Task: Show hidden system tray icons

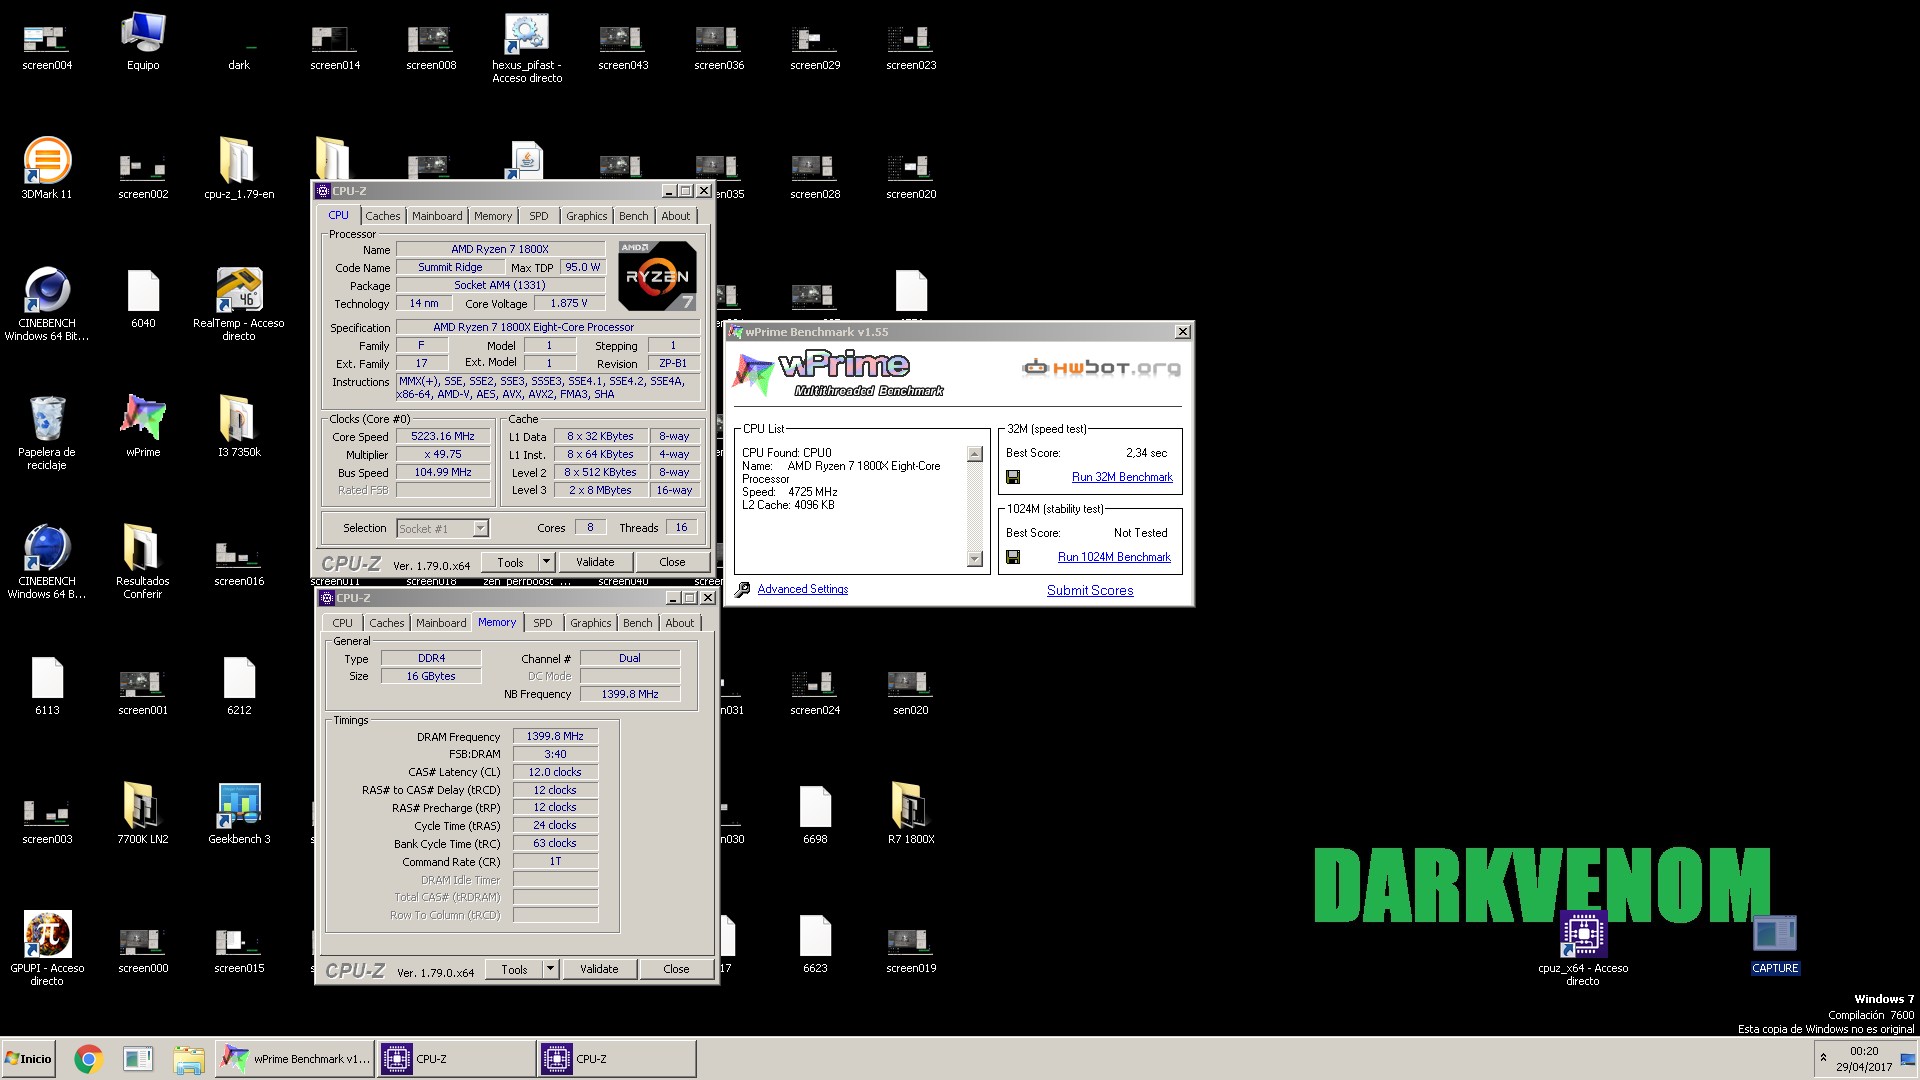Action: click(1823, 1057)
